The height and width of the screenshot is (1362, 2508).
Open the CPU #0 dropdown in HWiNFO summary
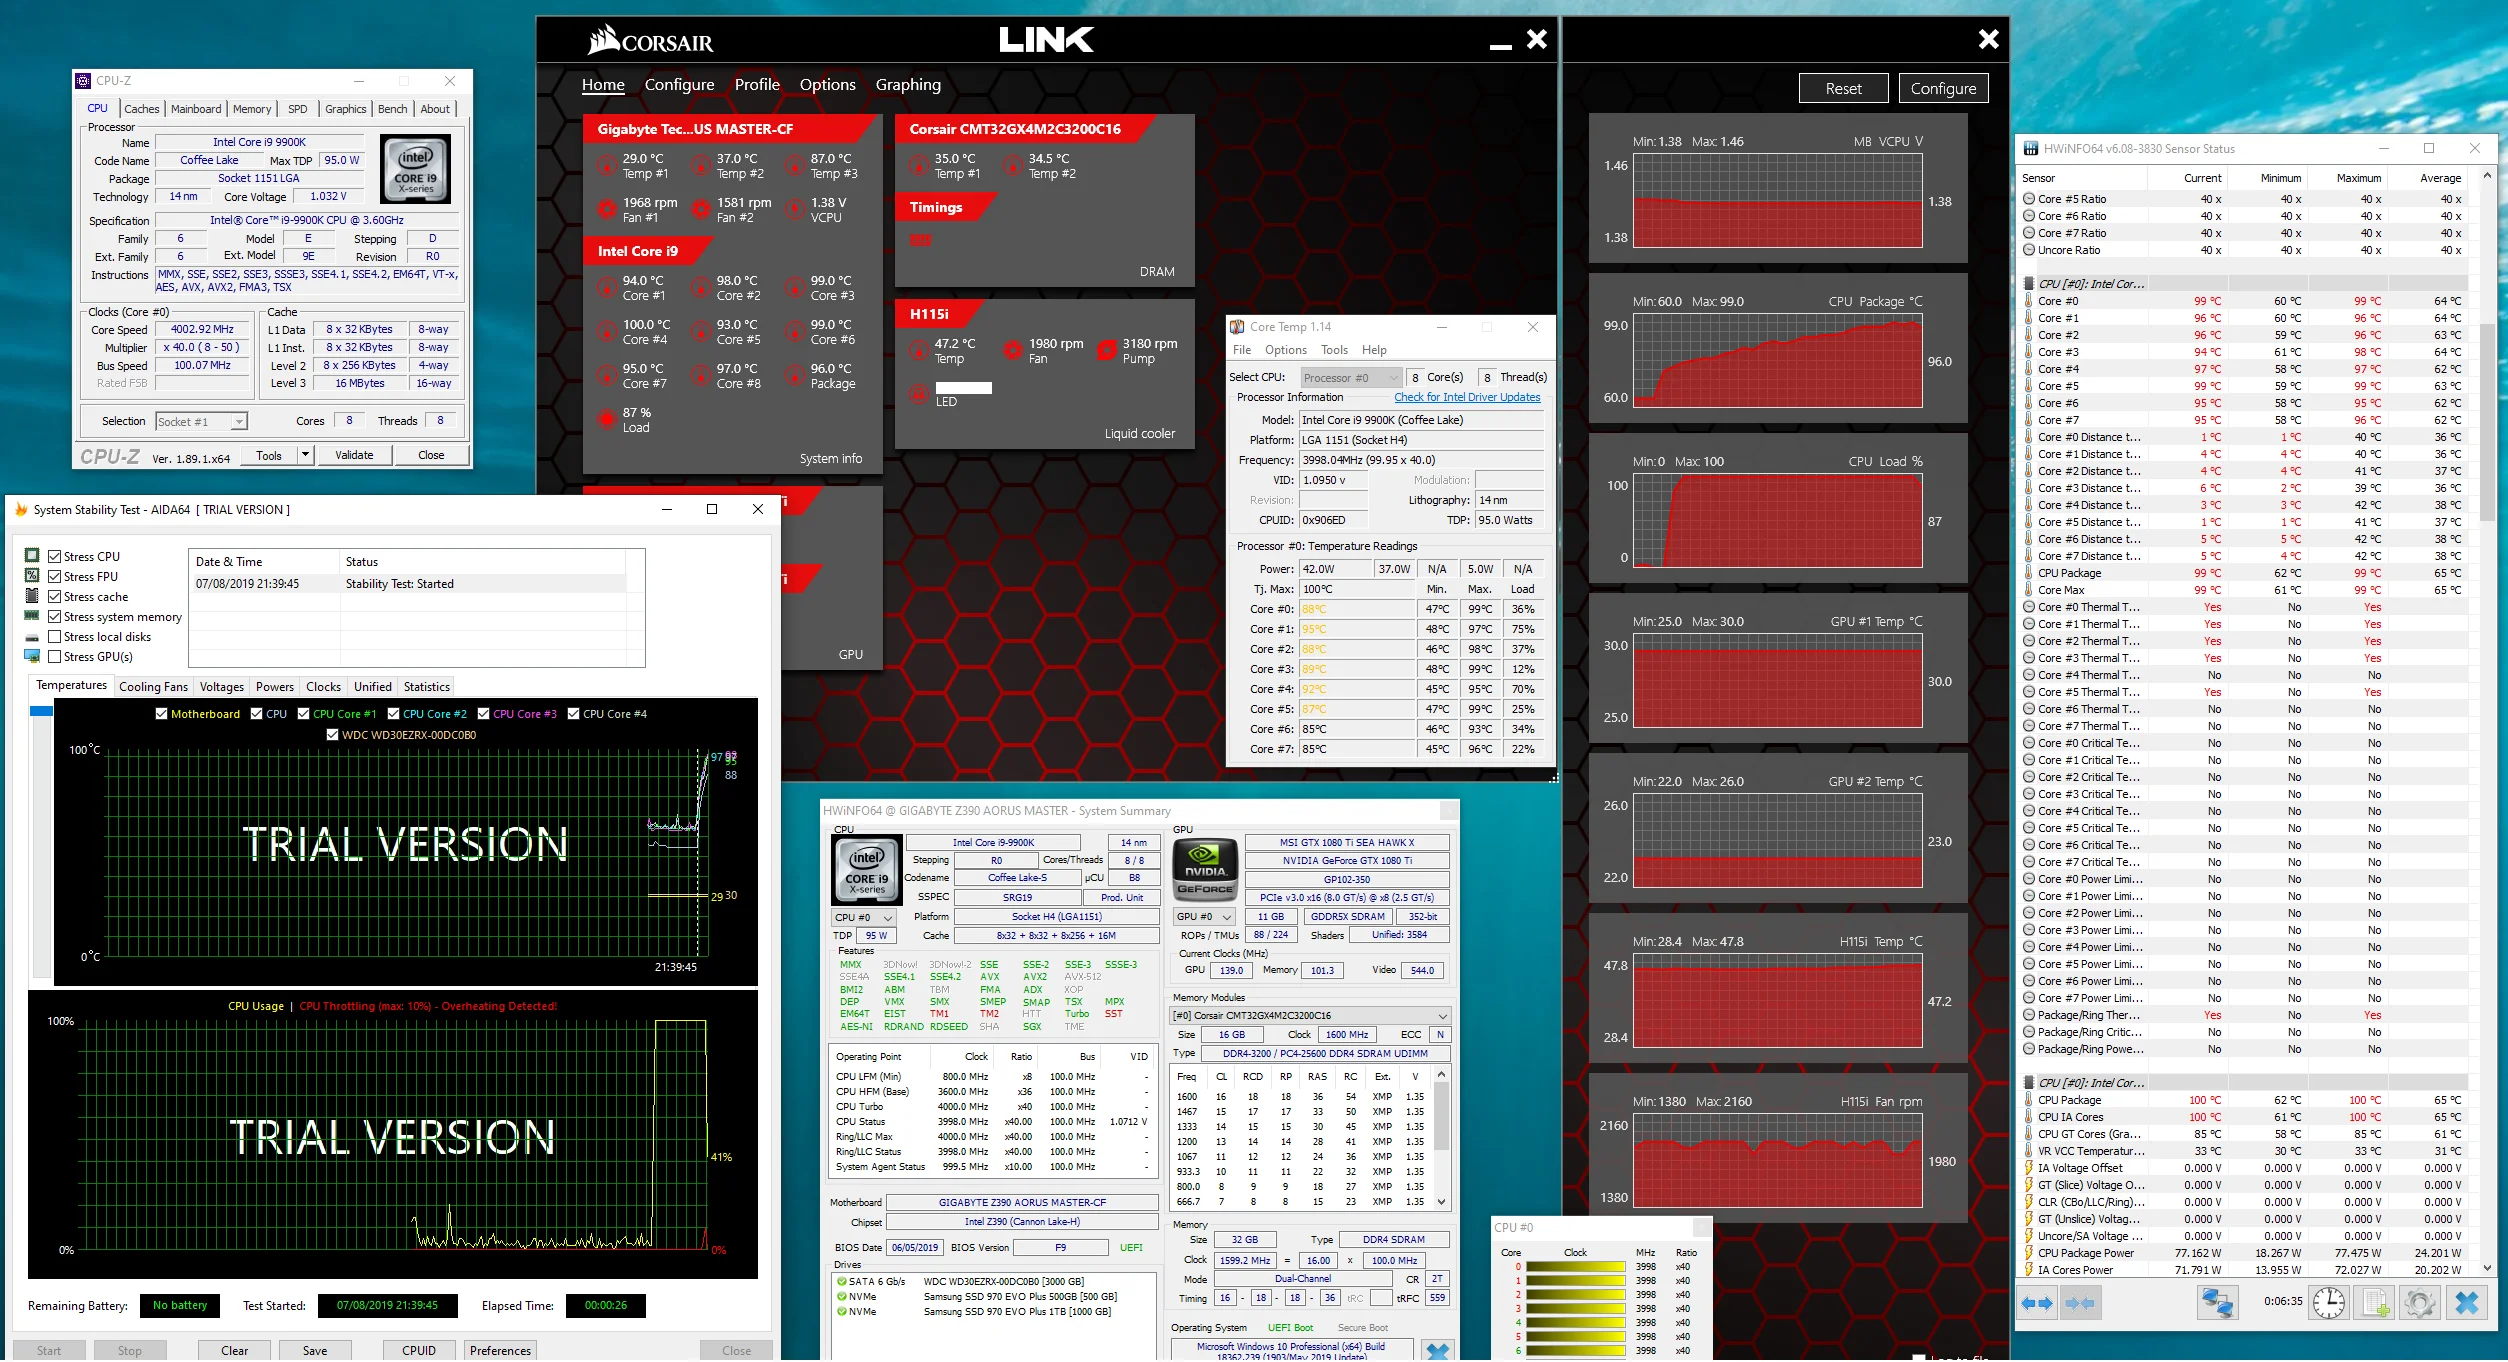863,917
